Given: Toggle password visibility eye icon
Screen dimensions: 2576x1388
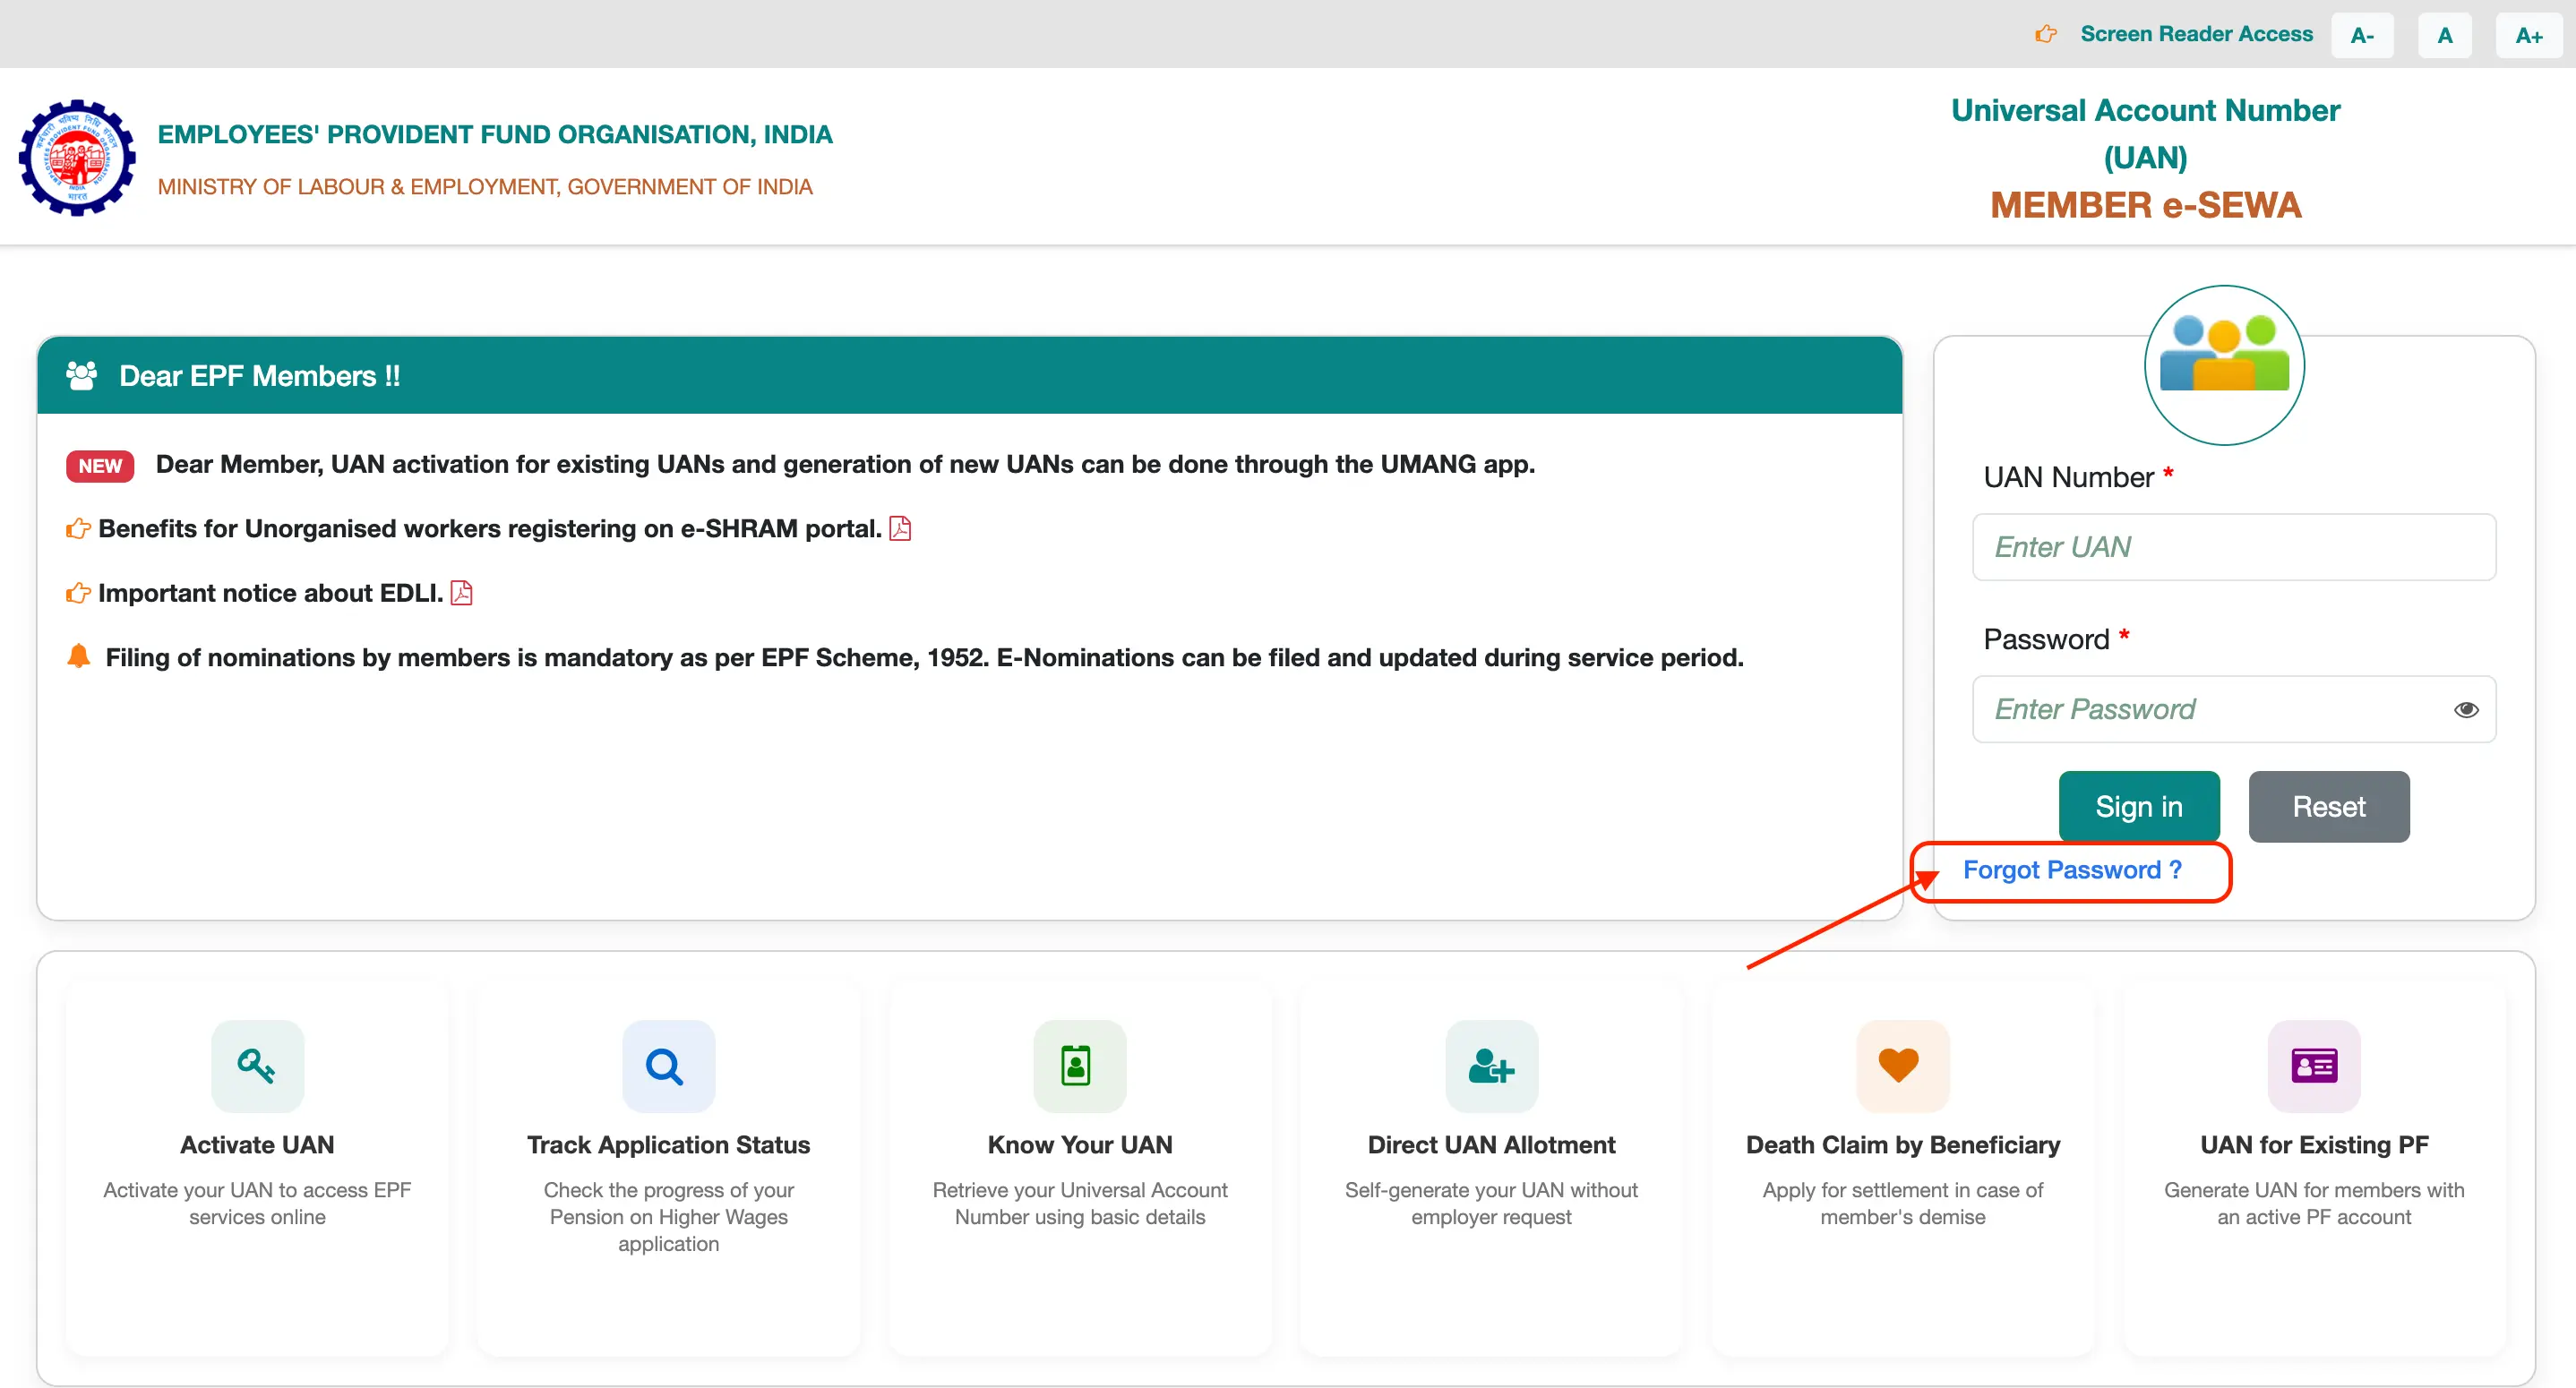Looking at the screenshot, I should tap(2466, 709).
